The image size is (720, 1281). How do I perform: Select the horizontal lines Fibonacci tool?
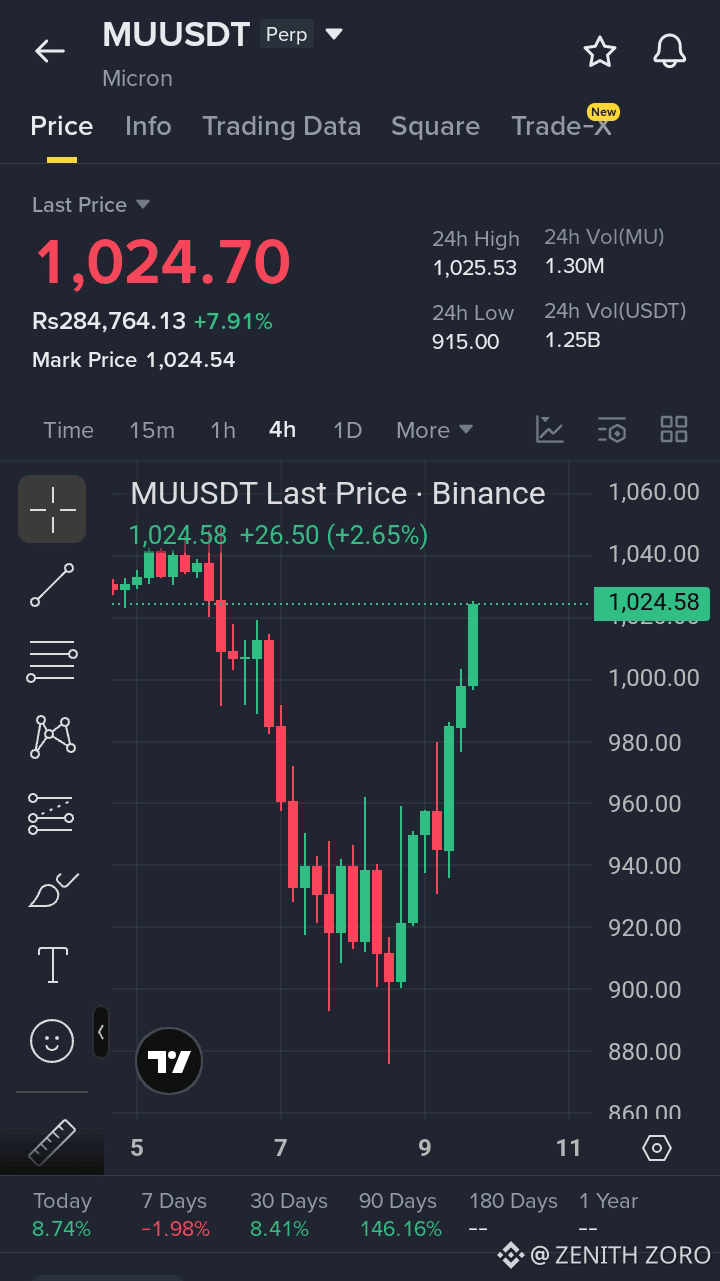(52, 661)
